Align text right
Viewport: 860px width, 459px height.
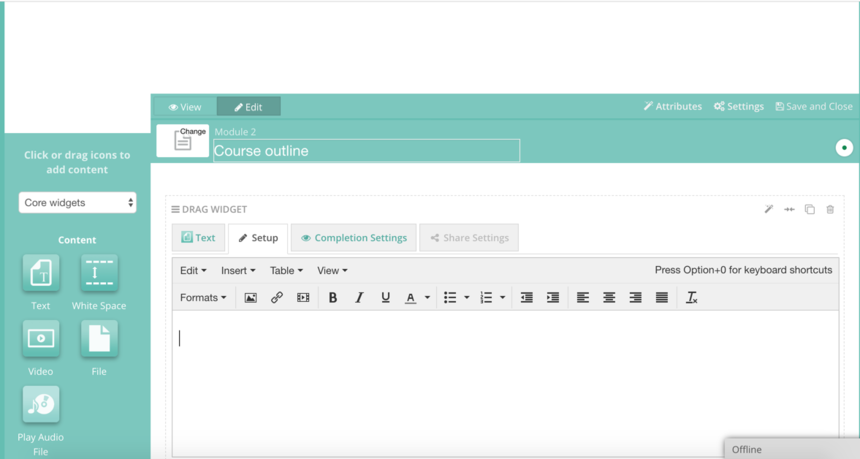[635, 298]
